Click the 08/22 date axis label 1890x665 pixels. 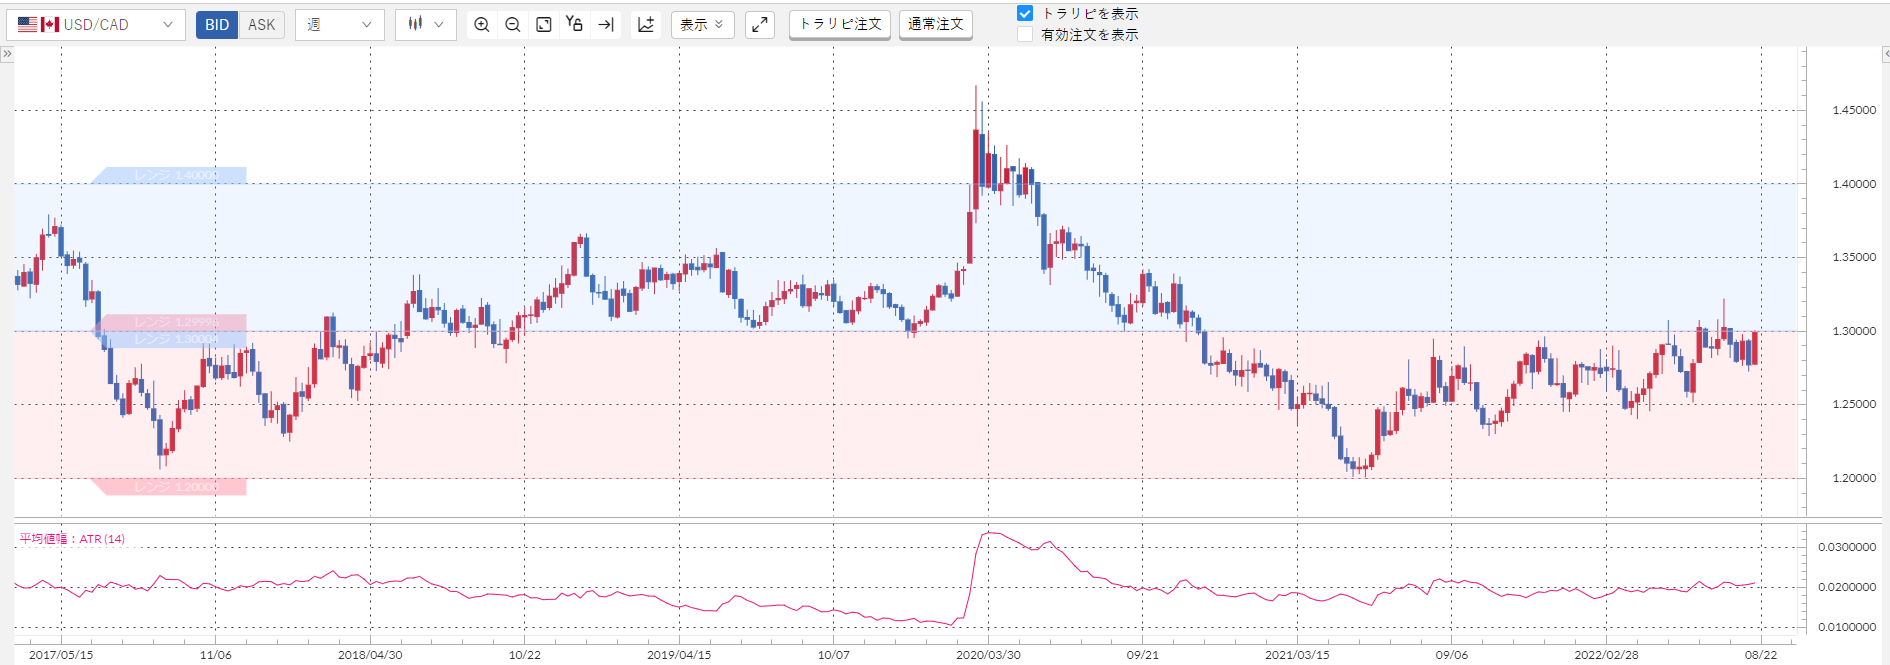[x=1761, y=656]
